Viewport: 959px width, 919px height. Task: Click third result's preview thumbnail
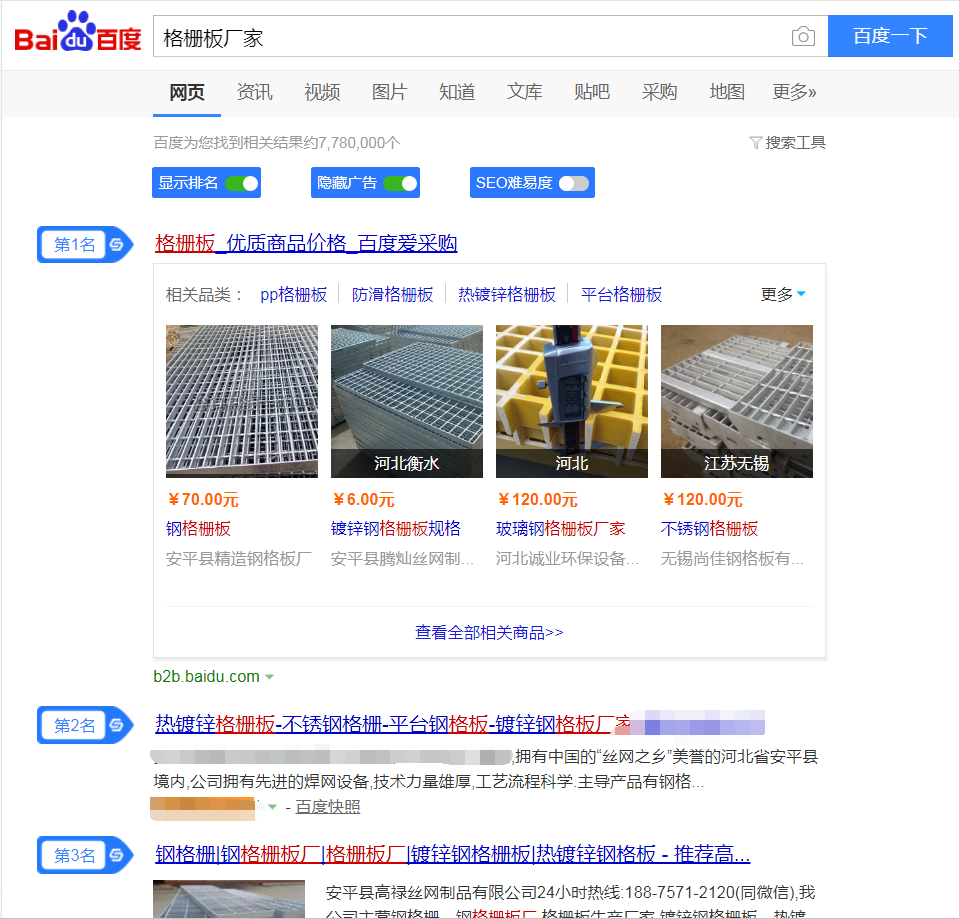(229, 899)
